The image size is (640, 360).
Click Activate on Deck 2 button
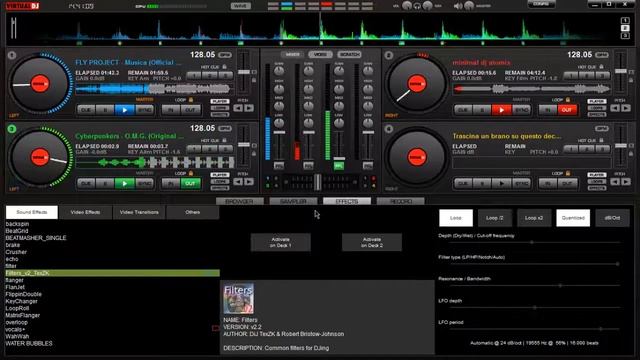pyautogui.click(x=372, y=242)
